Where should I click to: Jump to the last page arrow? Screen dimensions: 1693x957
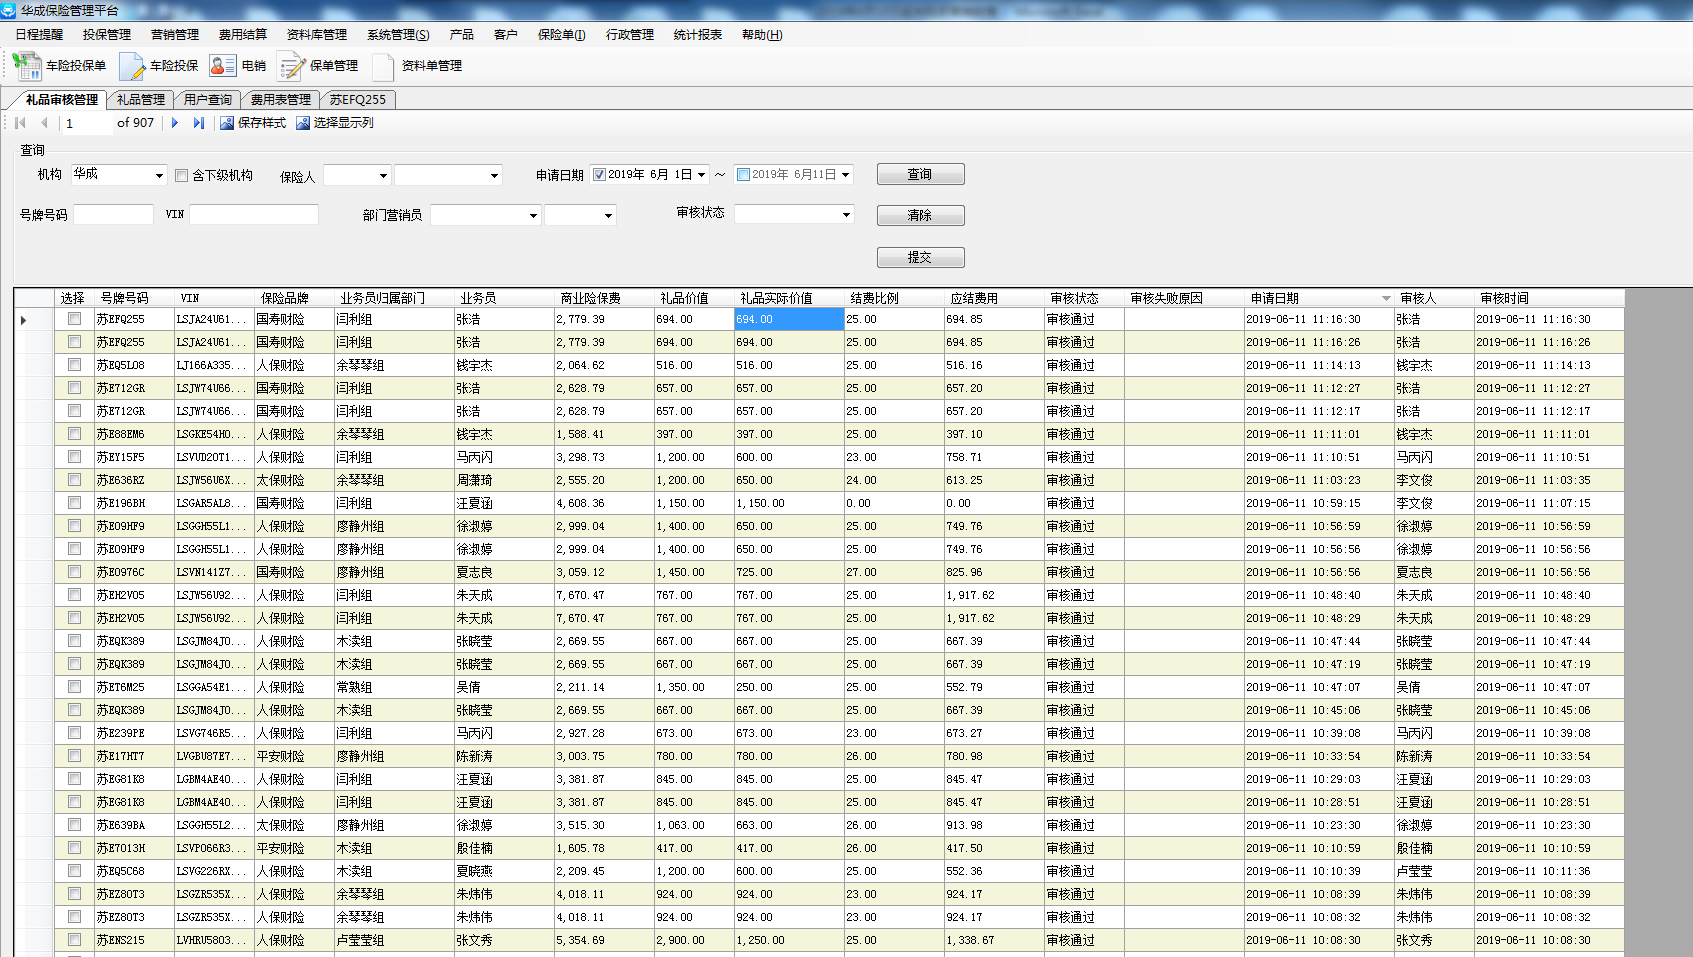coord(198,123)
